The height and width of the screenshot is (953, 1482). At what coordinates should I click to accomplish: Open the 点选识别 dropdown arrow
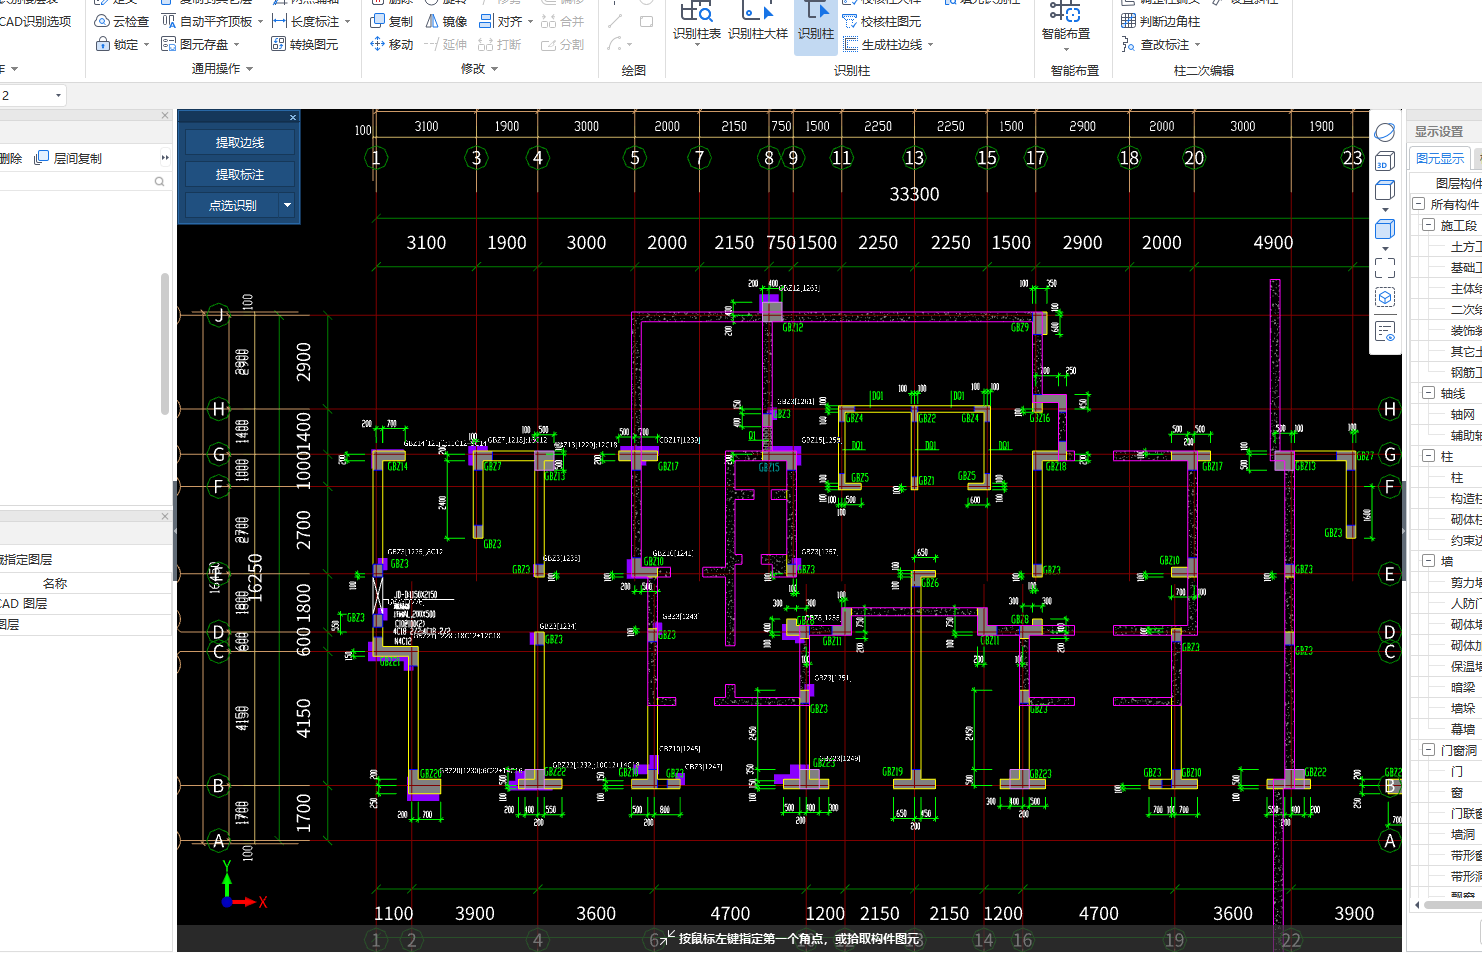click(288, 205)
